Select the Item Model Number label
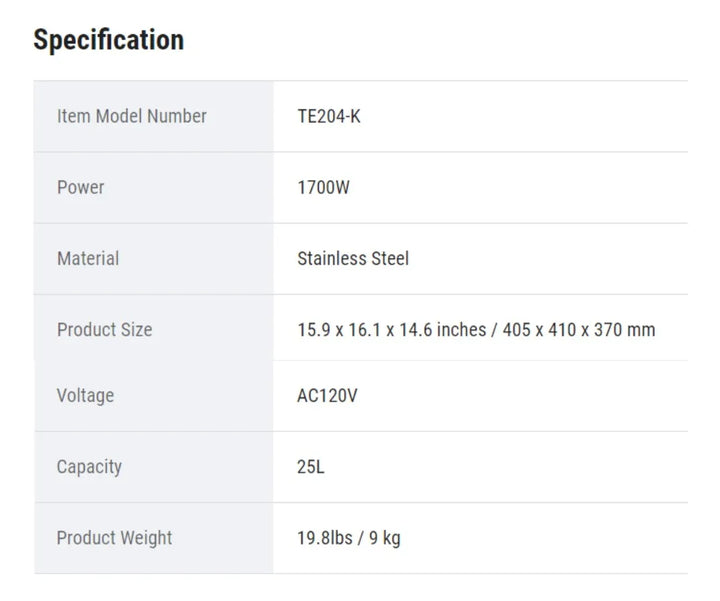 coord(131,116)
